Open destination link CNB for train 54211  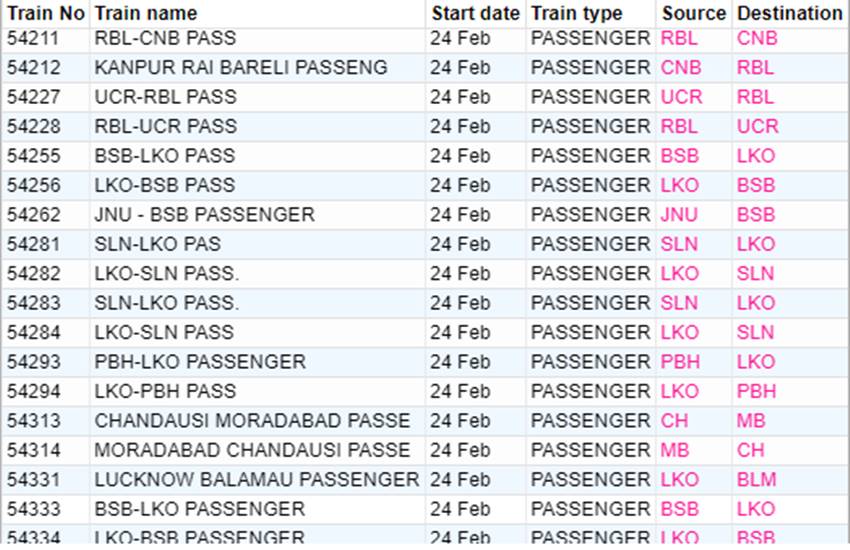(x=757, y=39)
